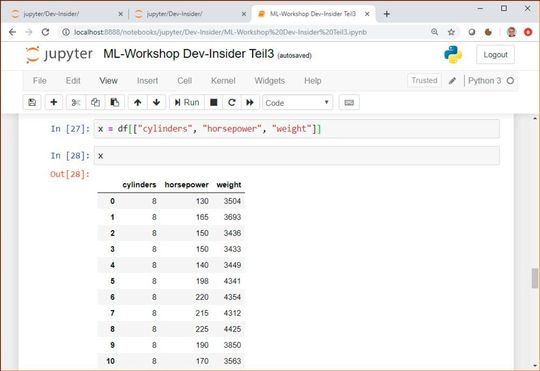Open the View menu
The width and height of the screenshot is (540, 371).
point(108,81)
